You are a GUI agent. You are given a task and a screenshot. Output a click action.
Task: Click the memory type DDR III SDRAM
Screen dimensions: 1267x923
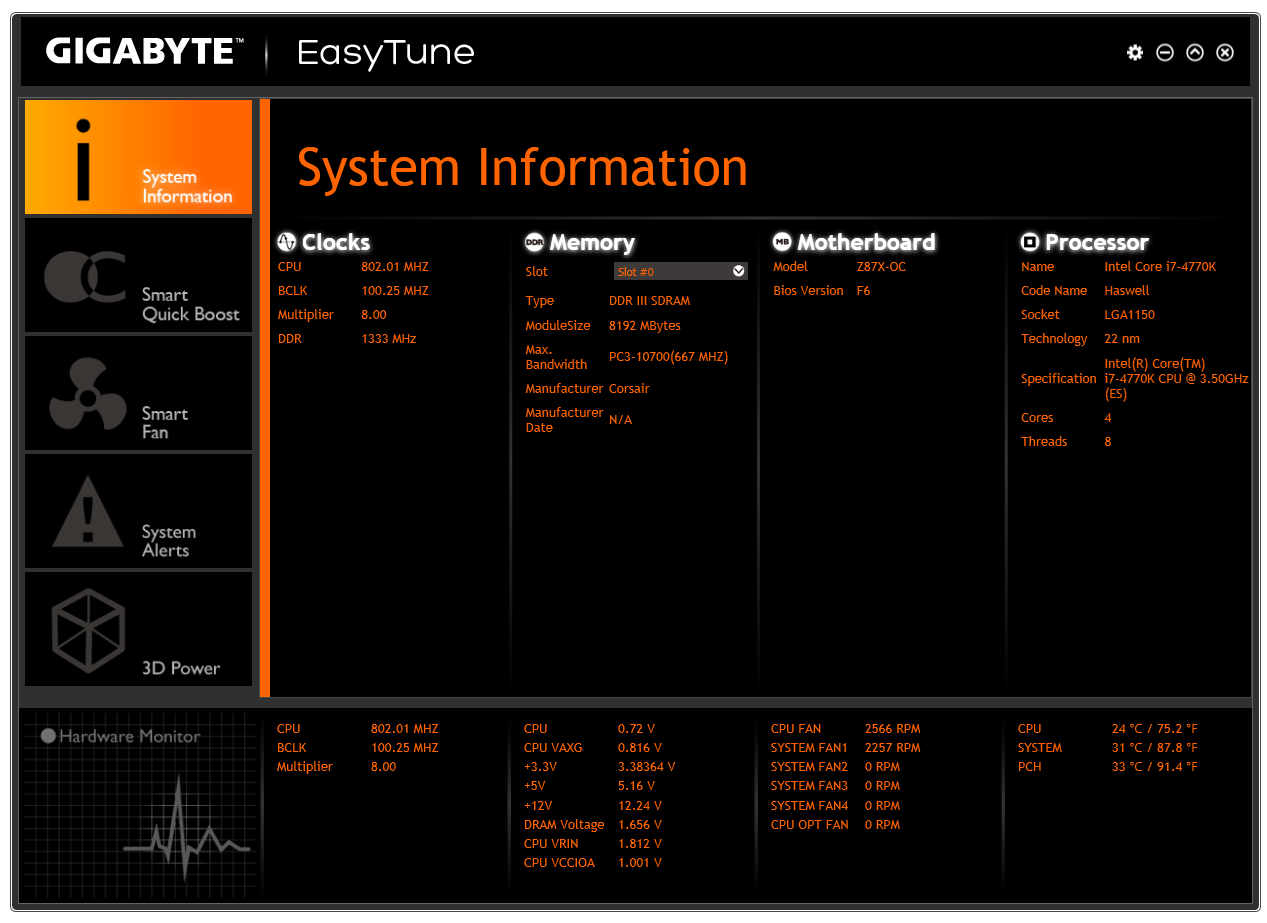[x=650, y=301]
